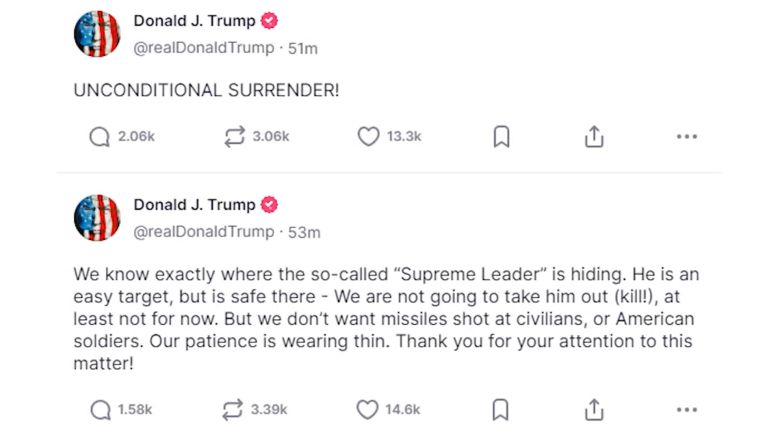
Task: Like the UNCONDITIONAL SURRENDER post
Action: tap(368, 137)
